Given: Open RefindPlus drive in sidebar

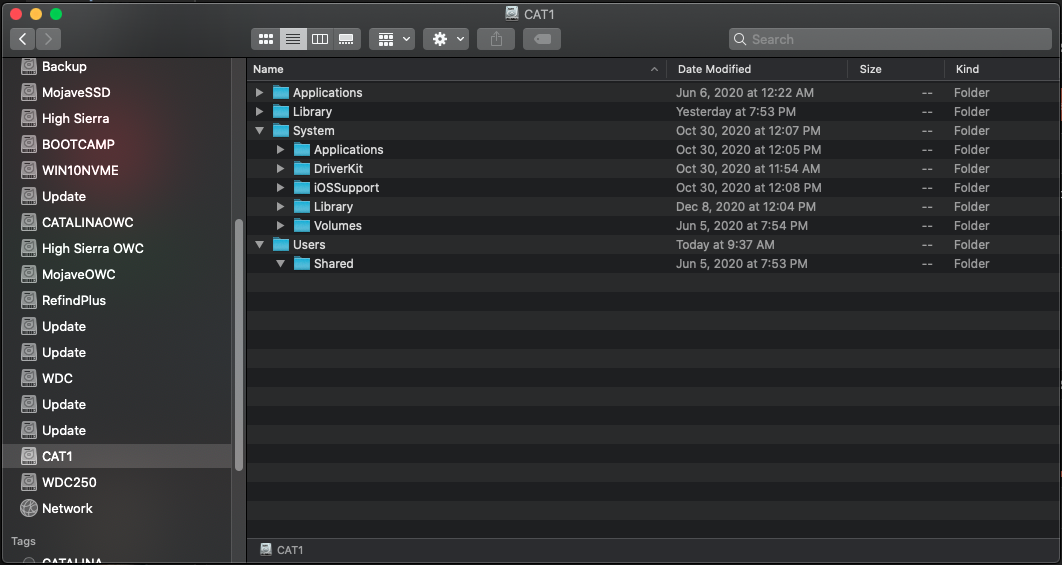Looking at the screenshot, I should tap(118, 300).
